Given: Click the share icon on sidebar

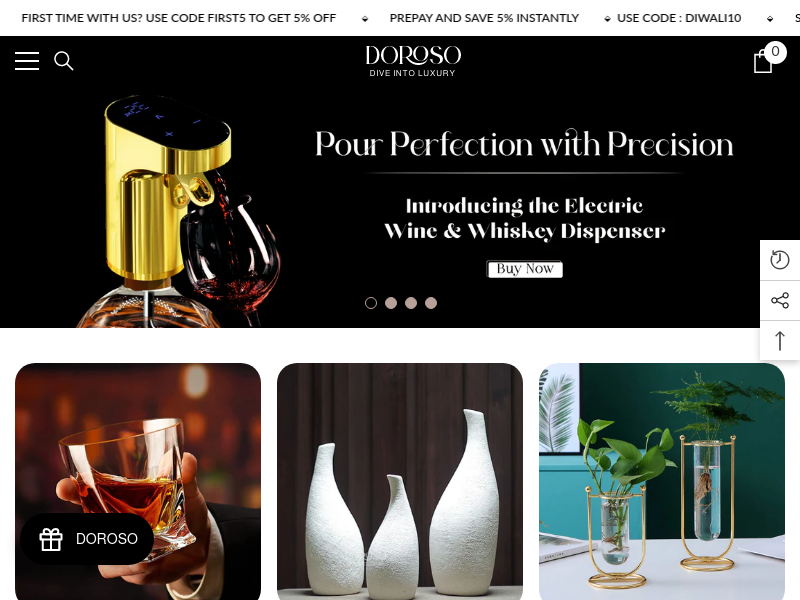Looking at the screenshot, I should click(780, 300).
